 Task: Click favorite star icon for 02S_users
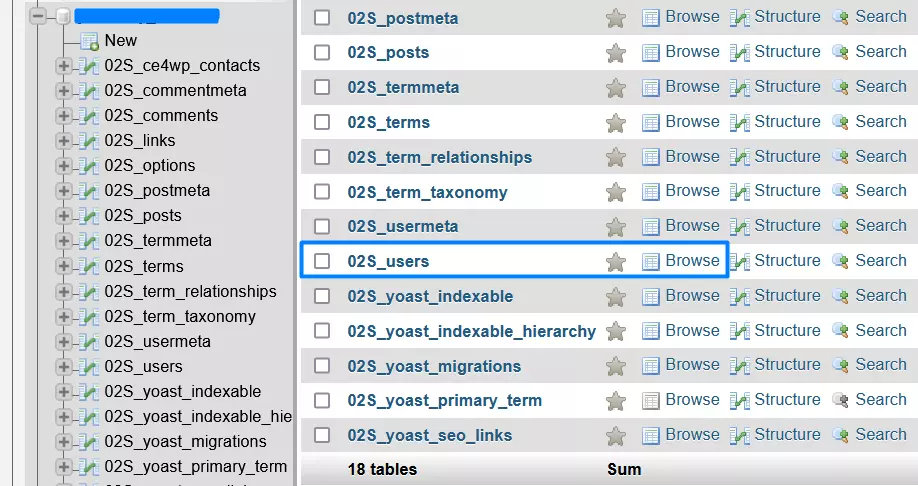click(x=616, y=262)
